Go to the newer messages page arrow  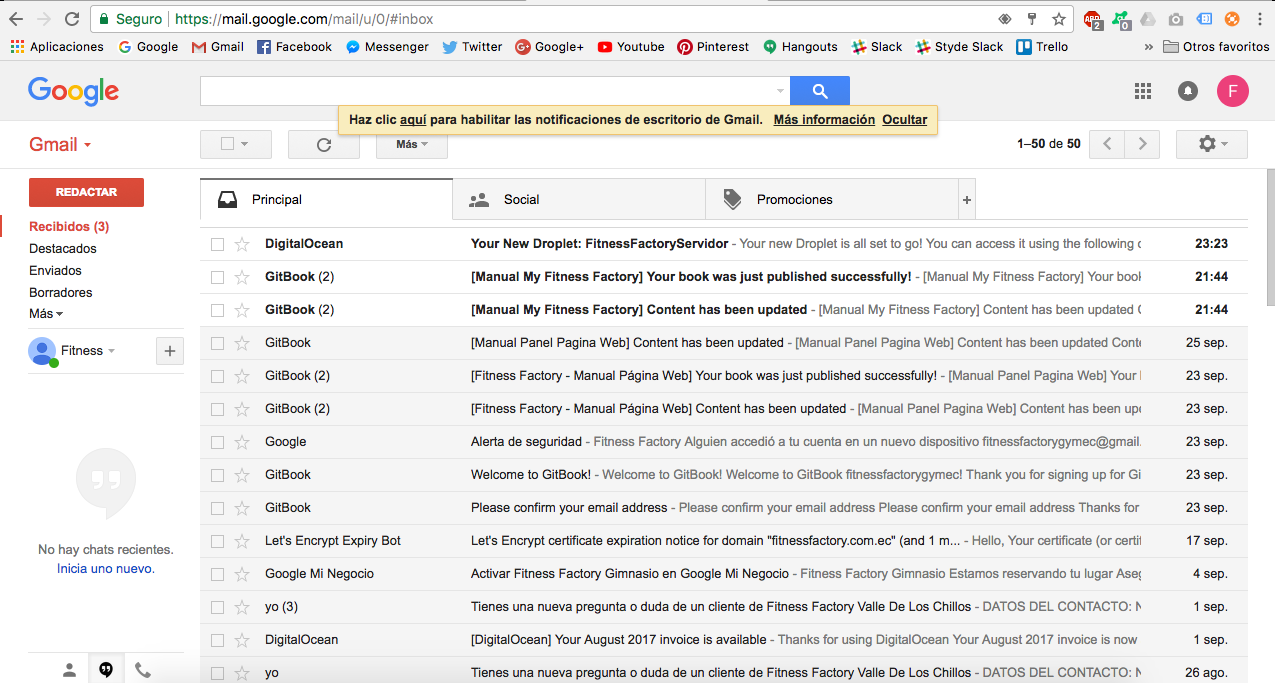(x=1106, y=144)
